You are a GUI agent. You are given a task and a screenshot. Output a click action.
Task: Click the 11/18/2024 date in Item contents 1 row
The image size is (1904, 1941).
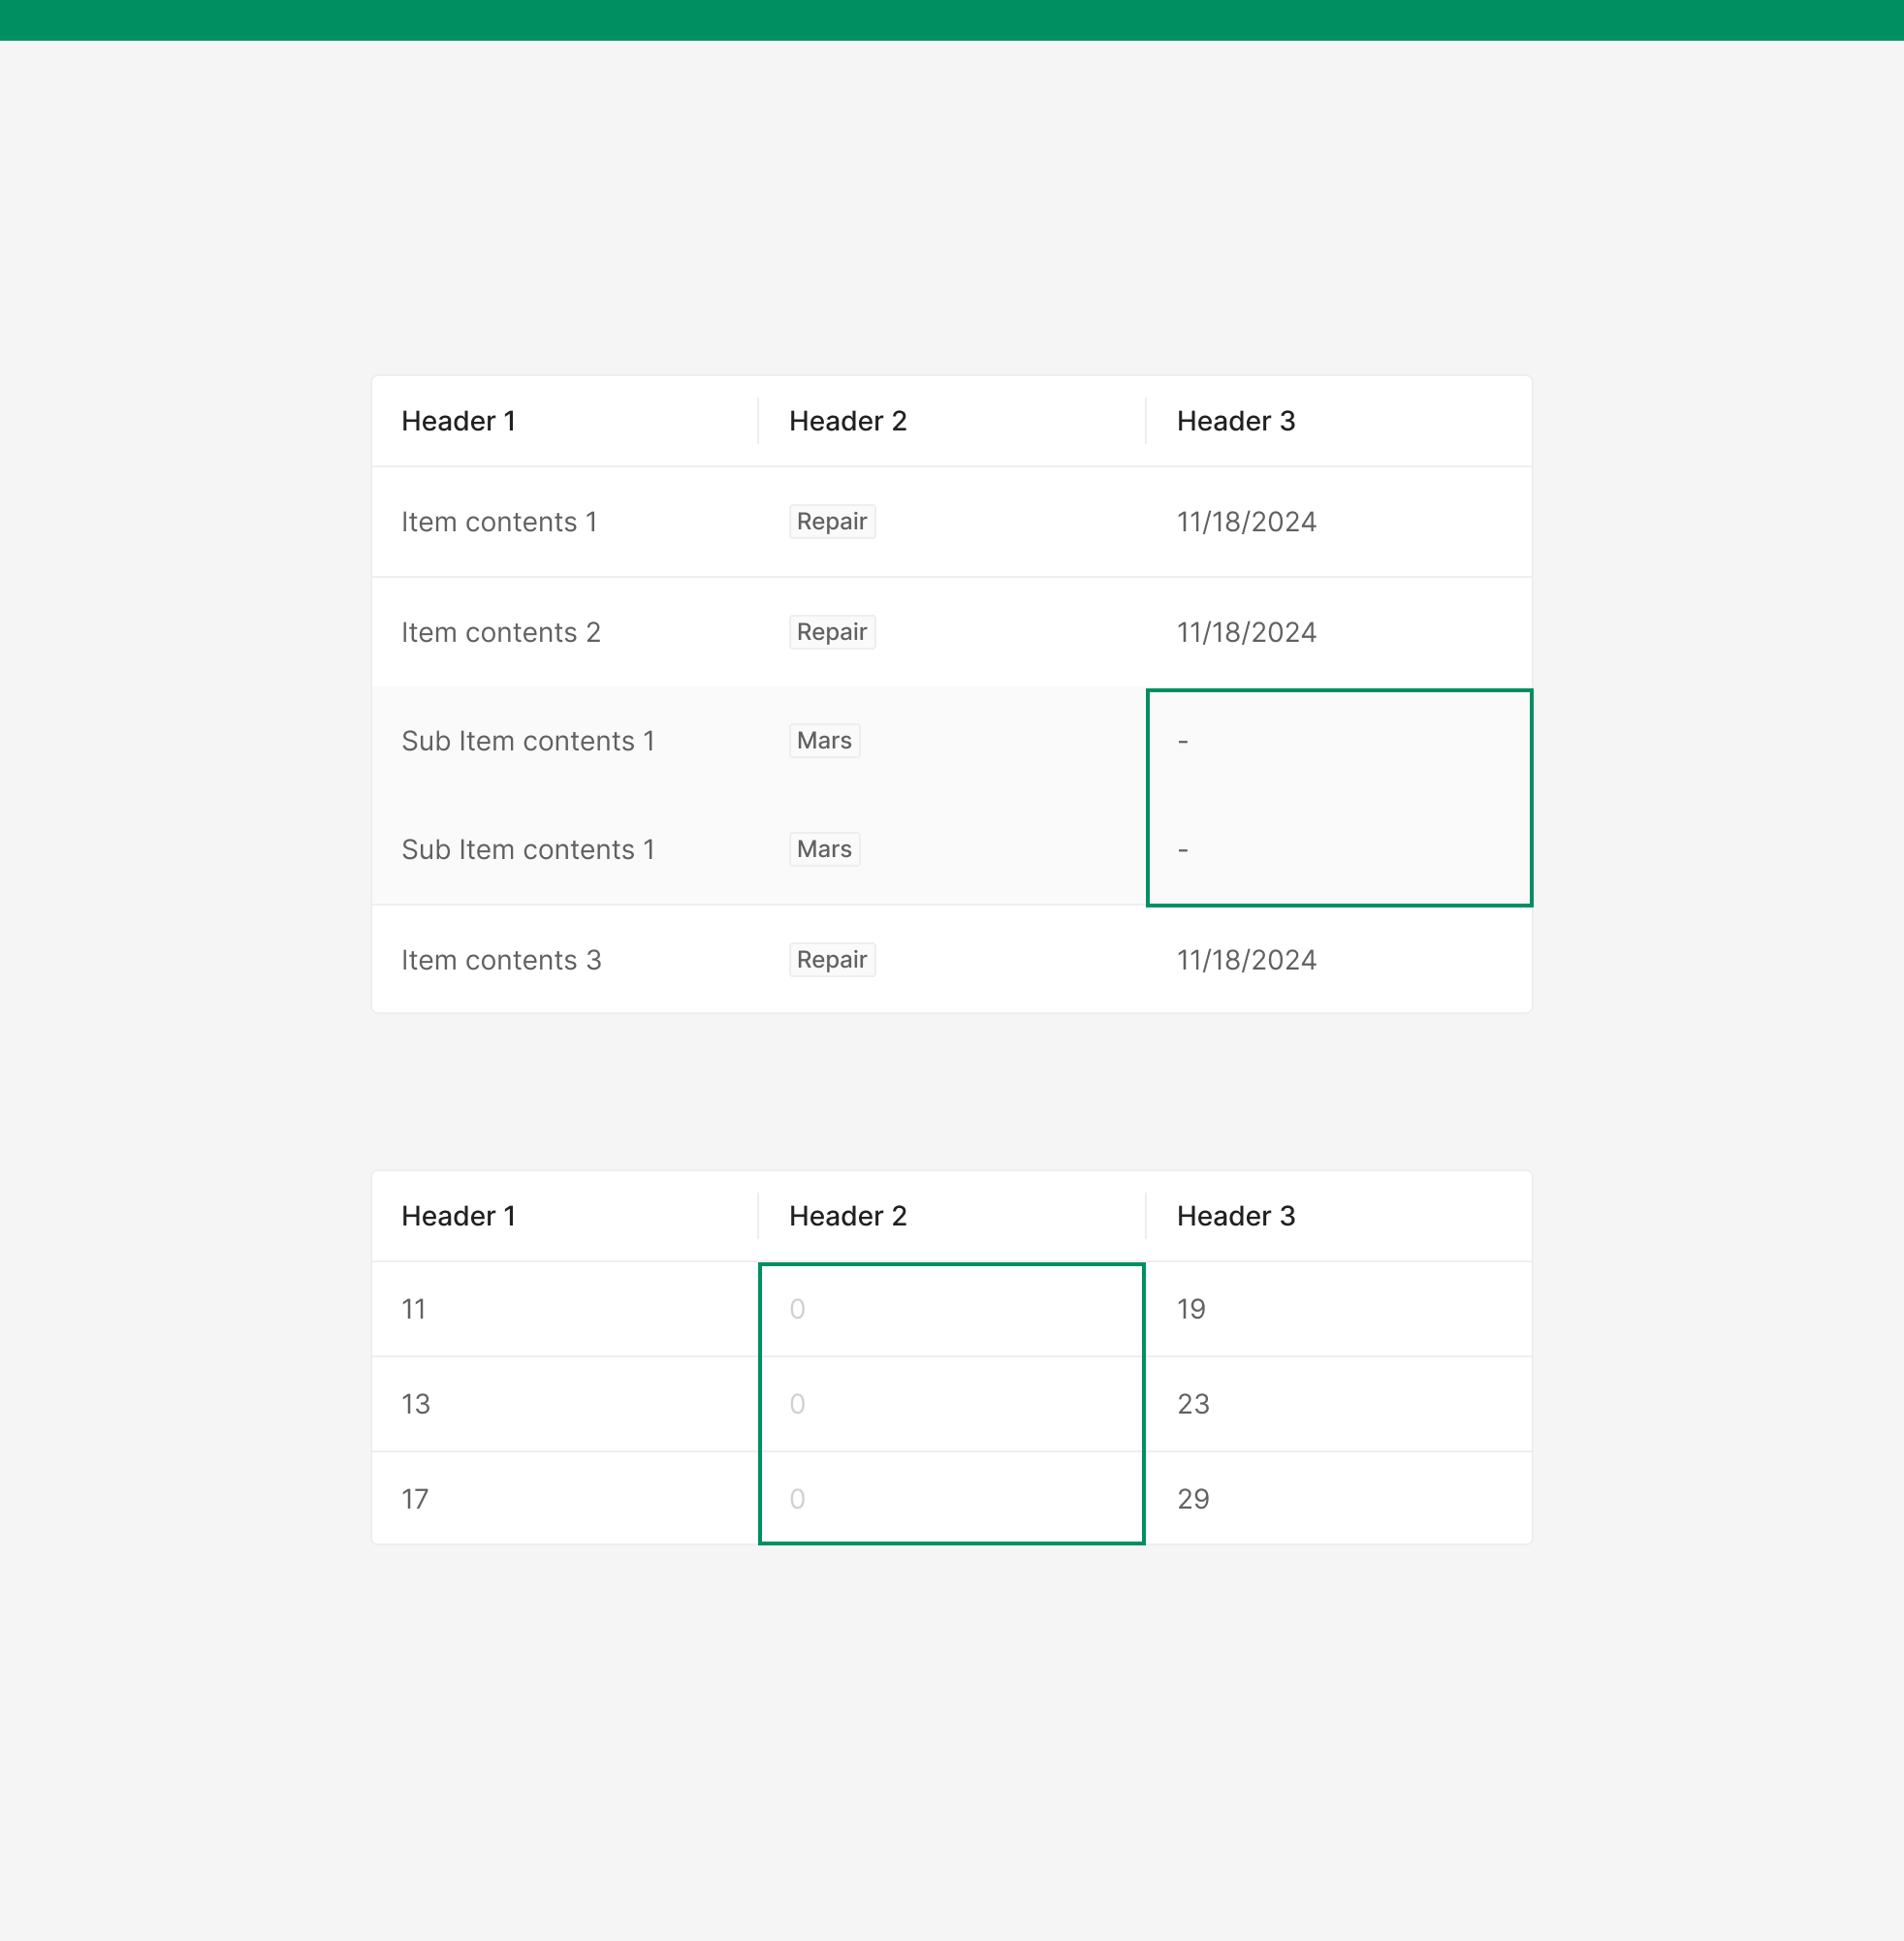click(x=1246, y=522)
